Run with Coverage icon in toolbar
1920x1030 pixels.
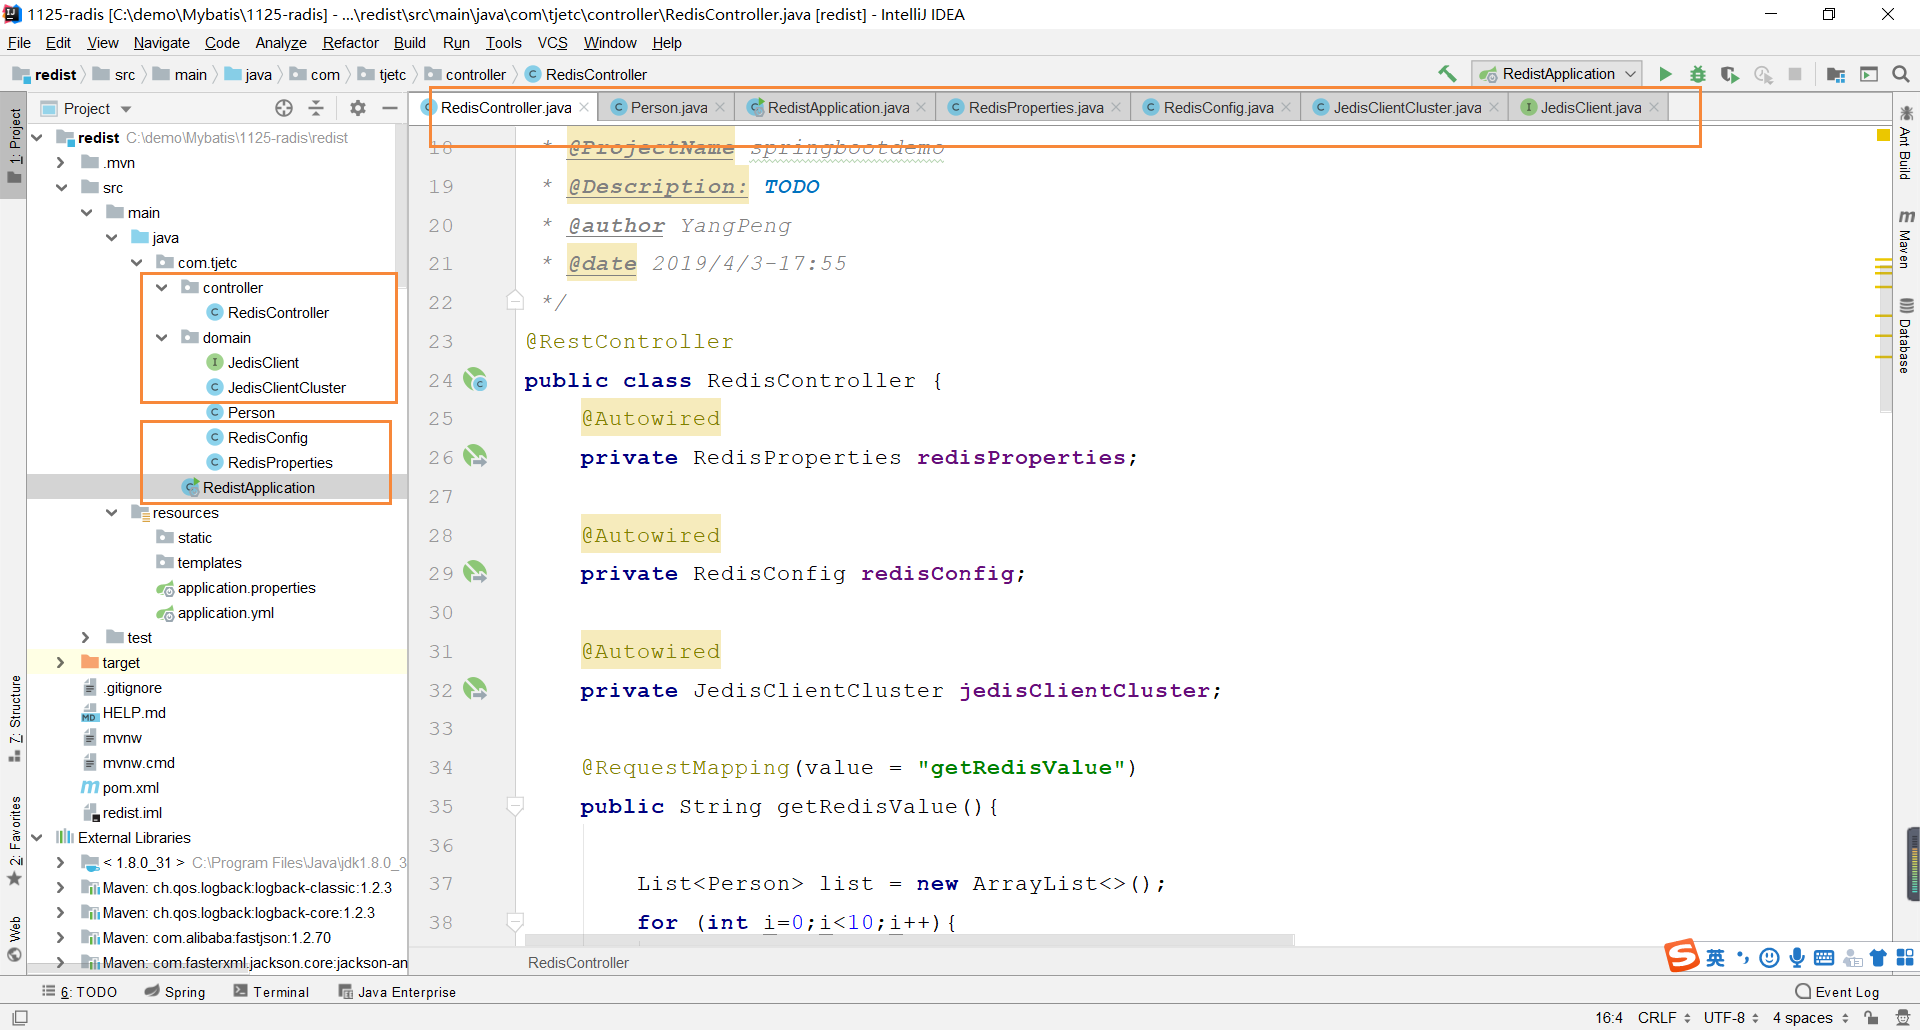tap(1730, 74)
